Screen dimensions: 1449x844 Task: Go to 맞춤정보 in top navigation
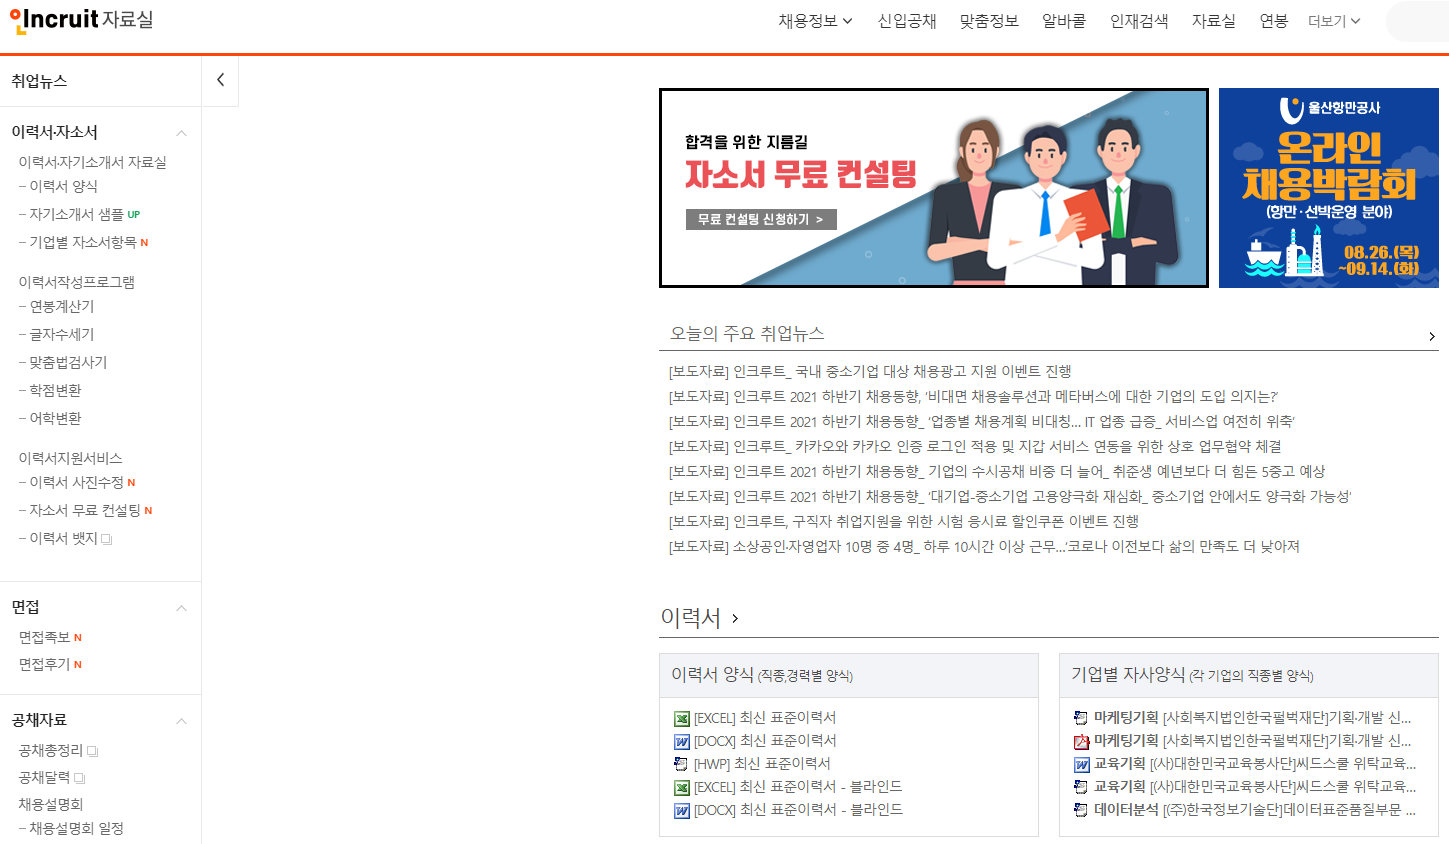pyautogui.click(x=989, y=20)
